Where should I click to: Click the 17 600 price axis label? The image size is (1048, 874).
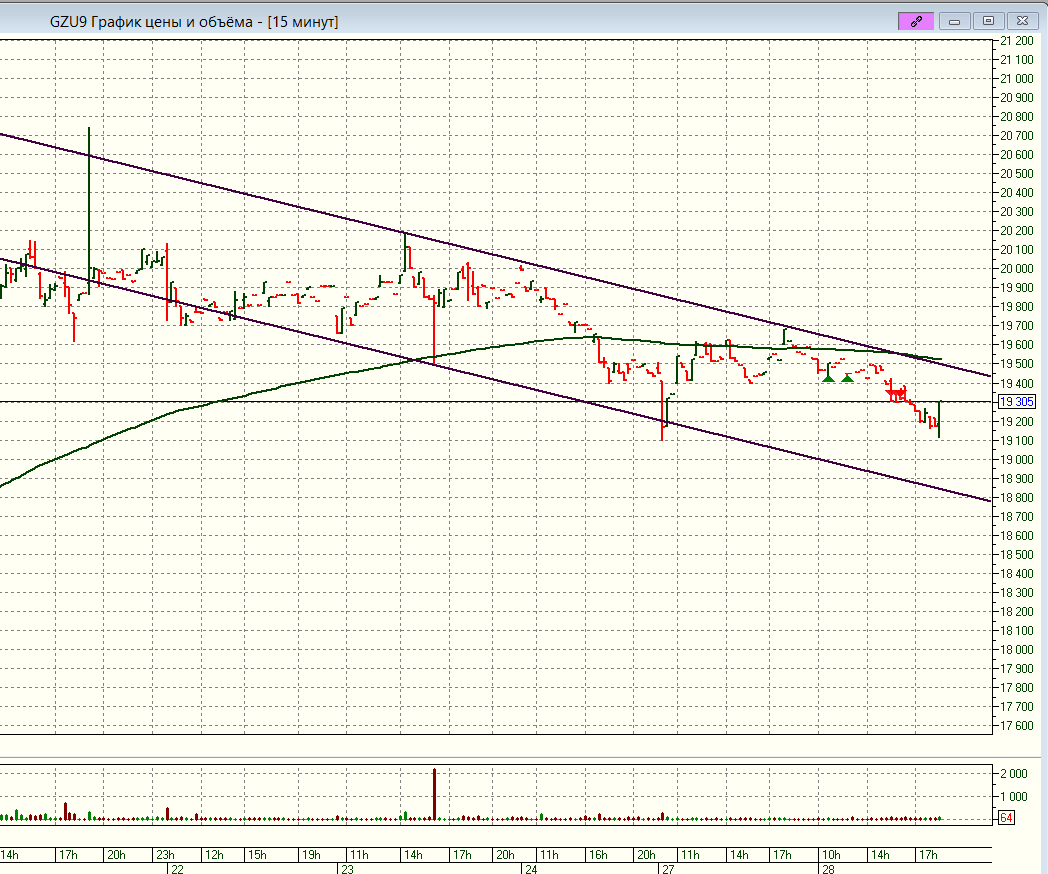point(1016,725)
